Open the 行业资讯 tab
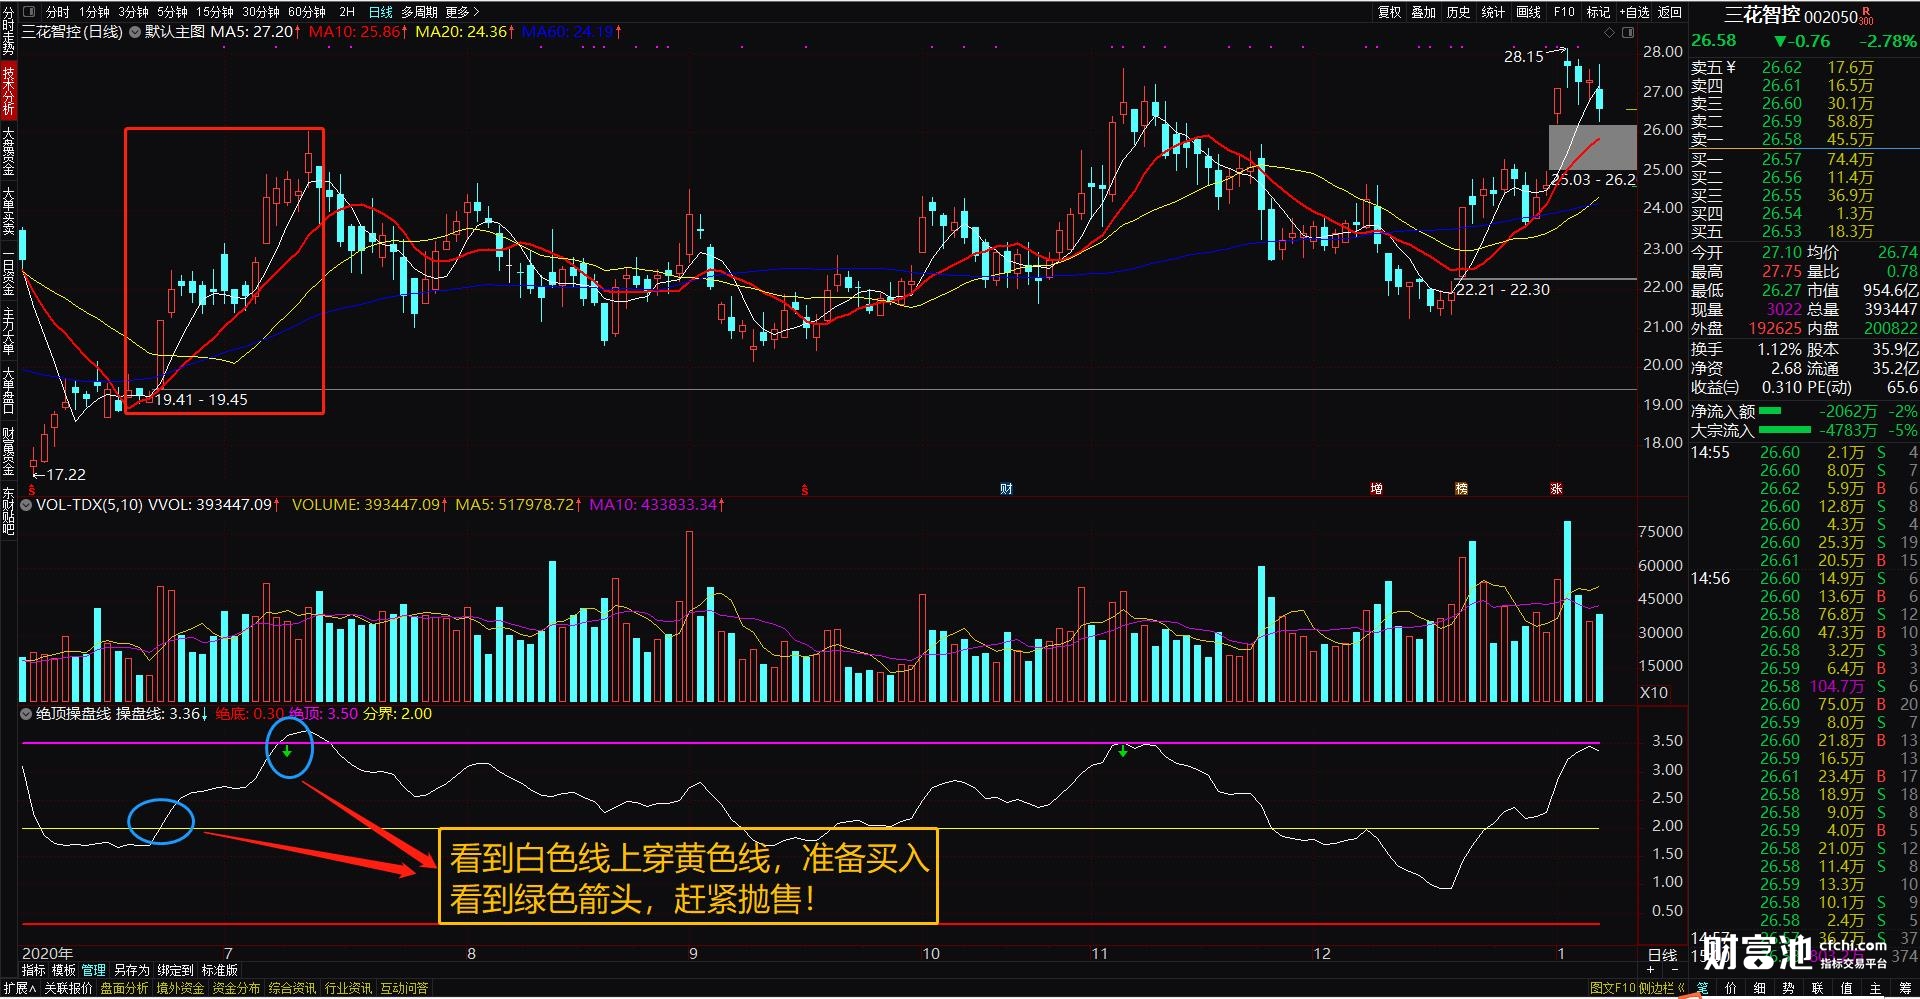 (x=348, y=988)
